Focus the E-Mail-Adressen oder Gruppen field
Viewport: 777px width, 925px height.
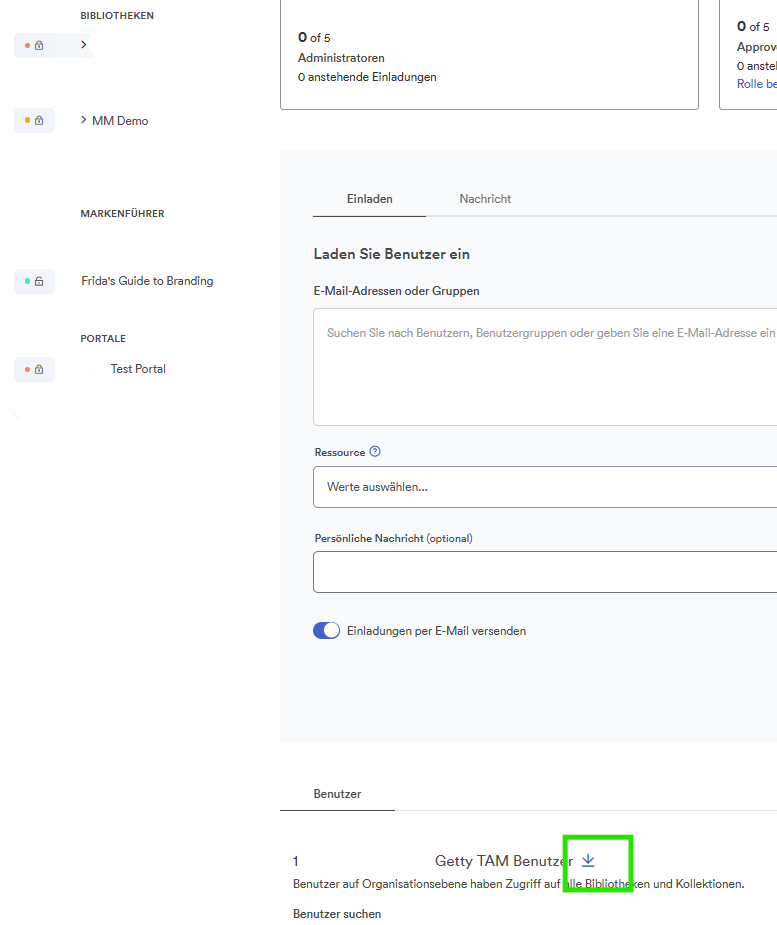click(x=545, y=367)
